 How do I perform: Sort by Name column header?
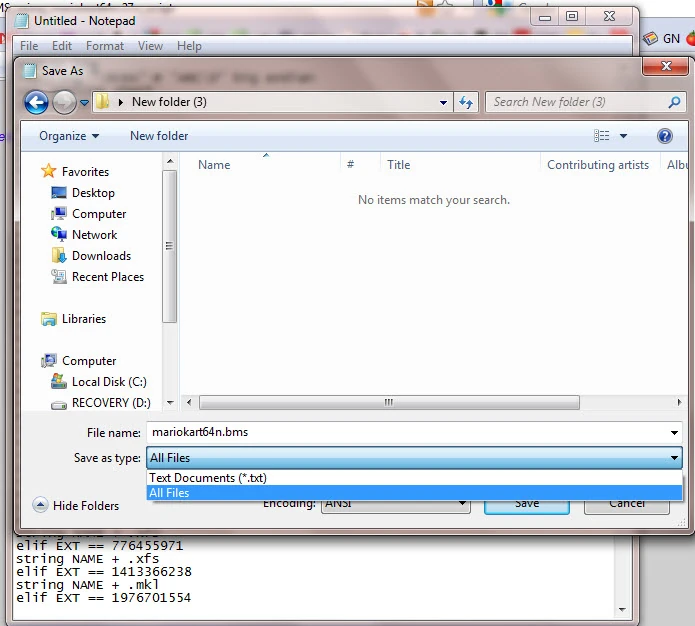pyautogui.click(x=214, y=165)
